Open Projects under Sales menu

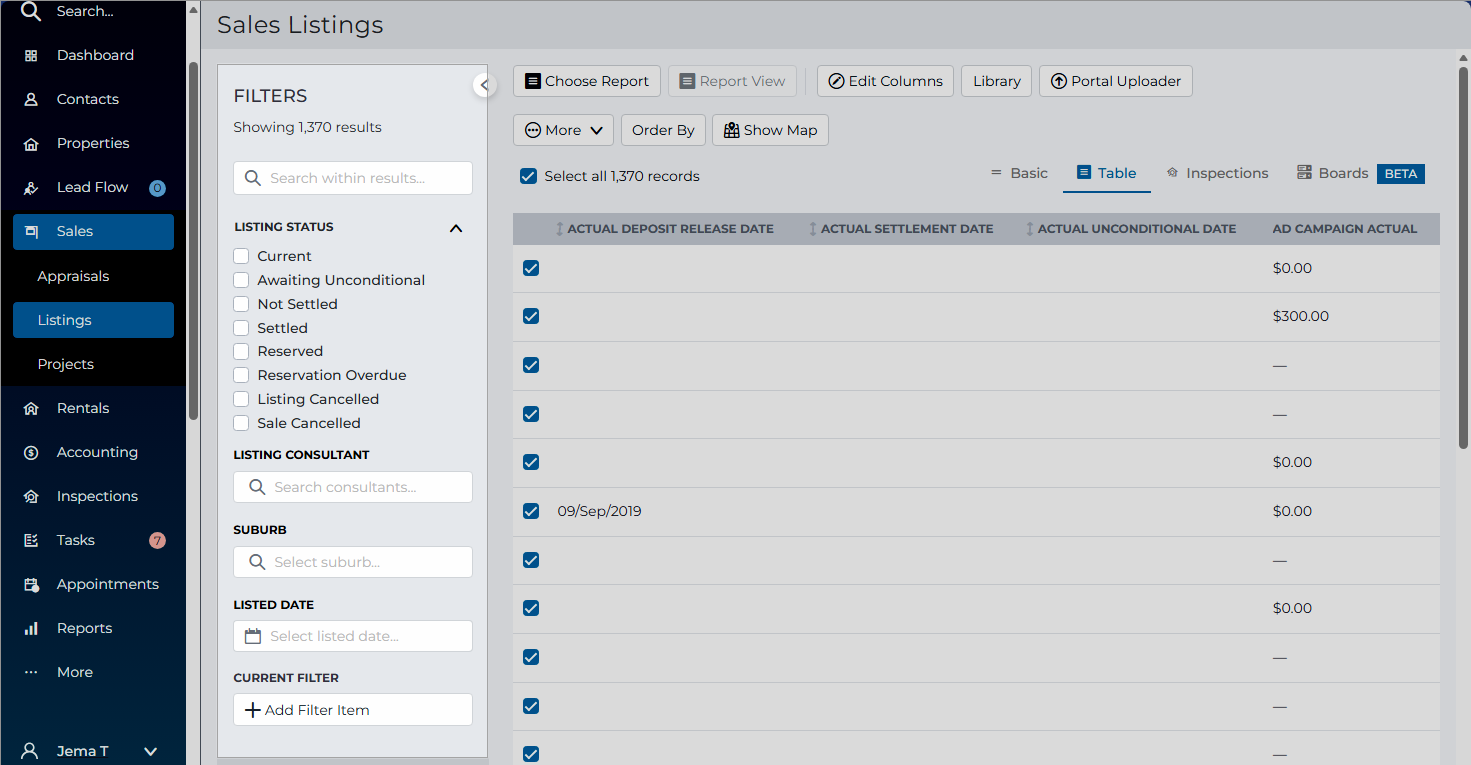click(x=66, y=365)
